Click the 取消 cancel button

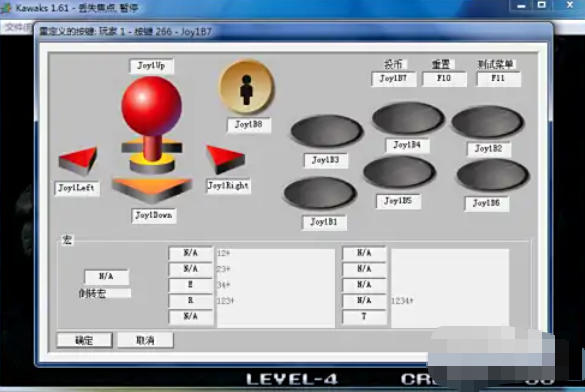[x=146, y=340]
